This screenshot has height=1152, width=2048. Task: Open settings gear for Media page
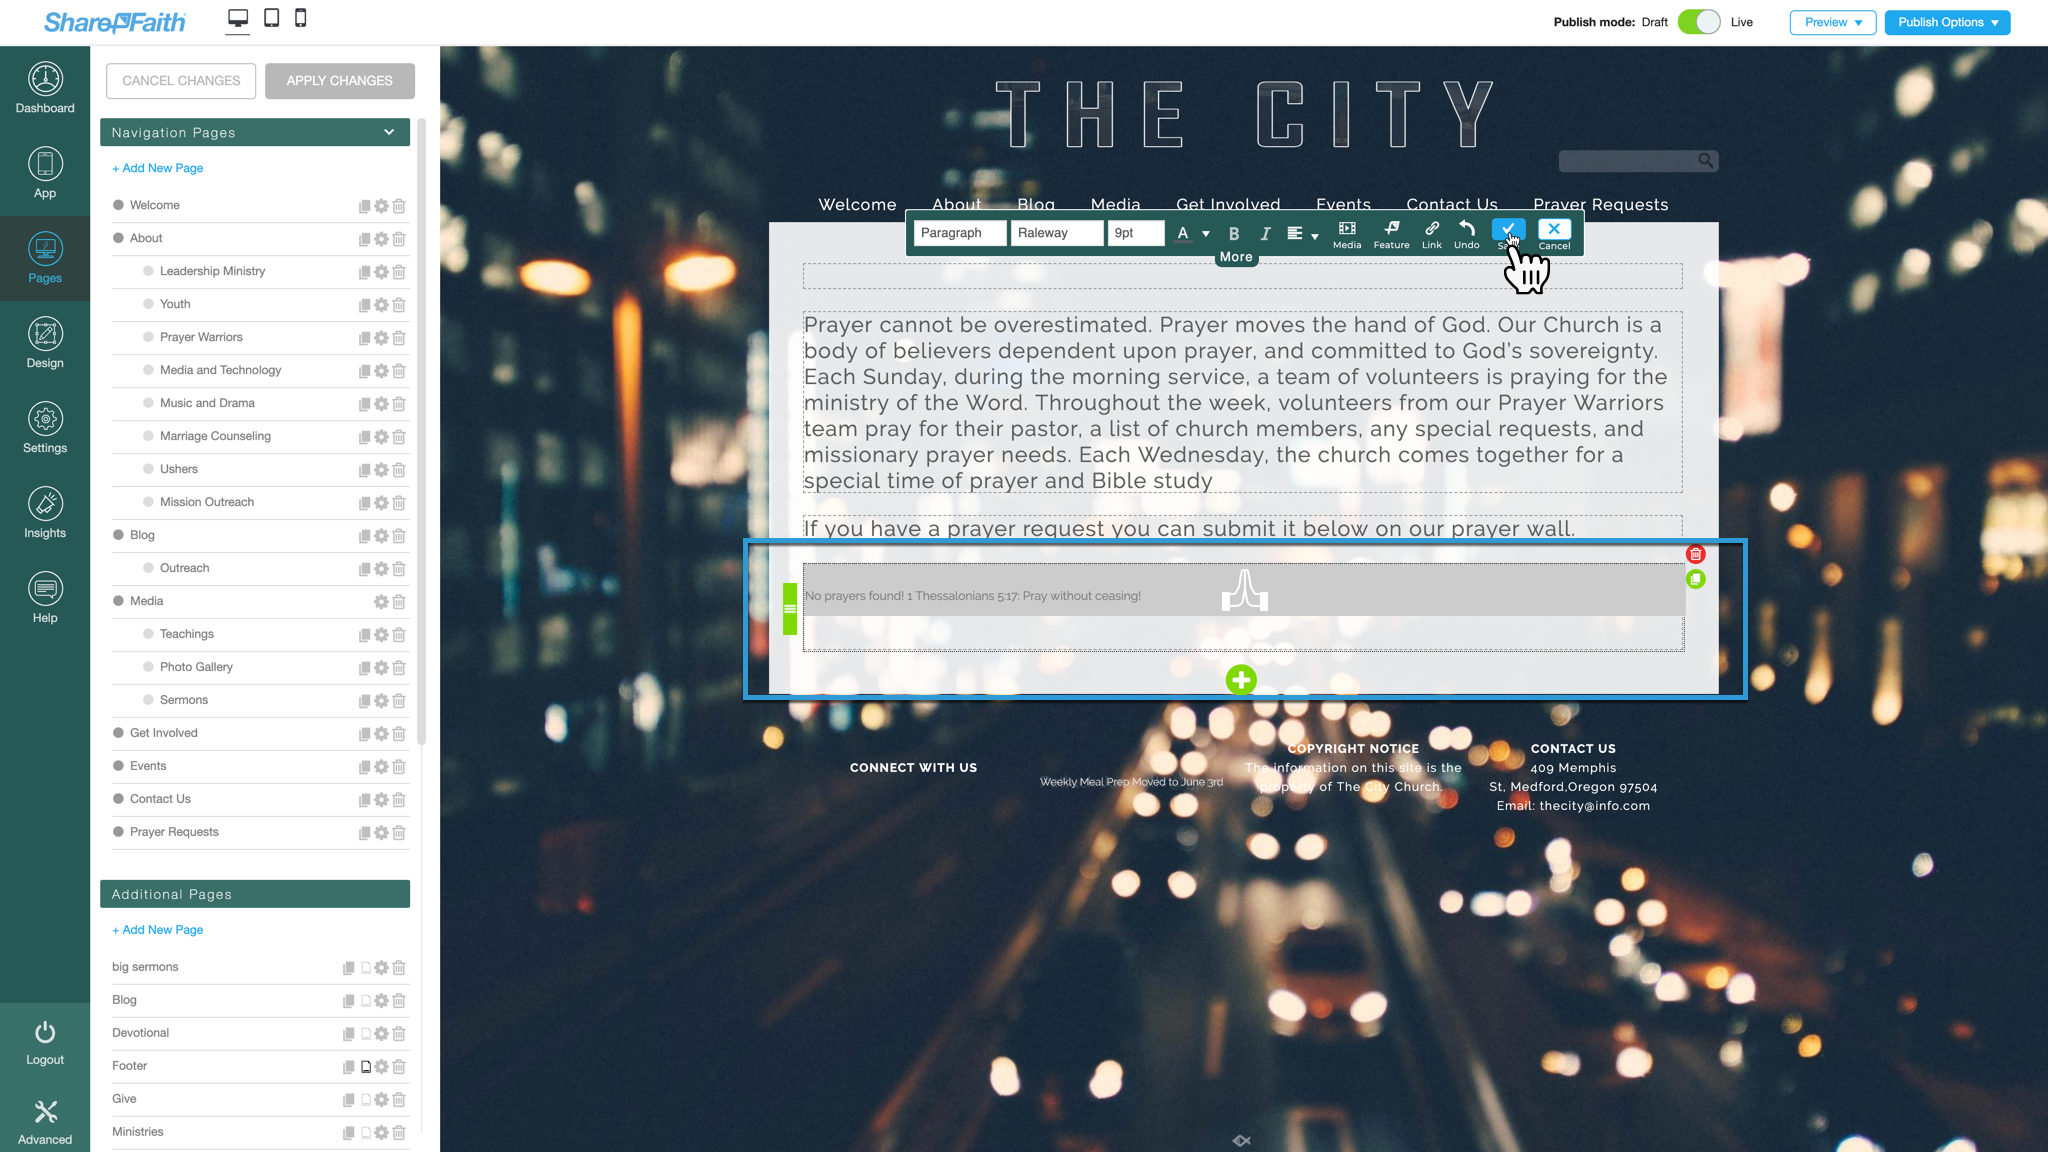click(x=381, y=602)
